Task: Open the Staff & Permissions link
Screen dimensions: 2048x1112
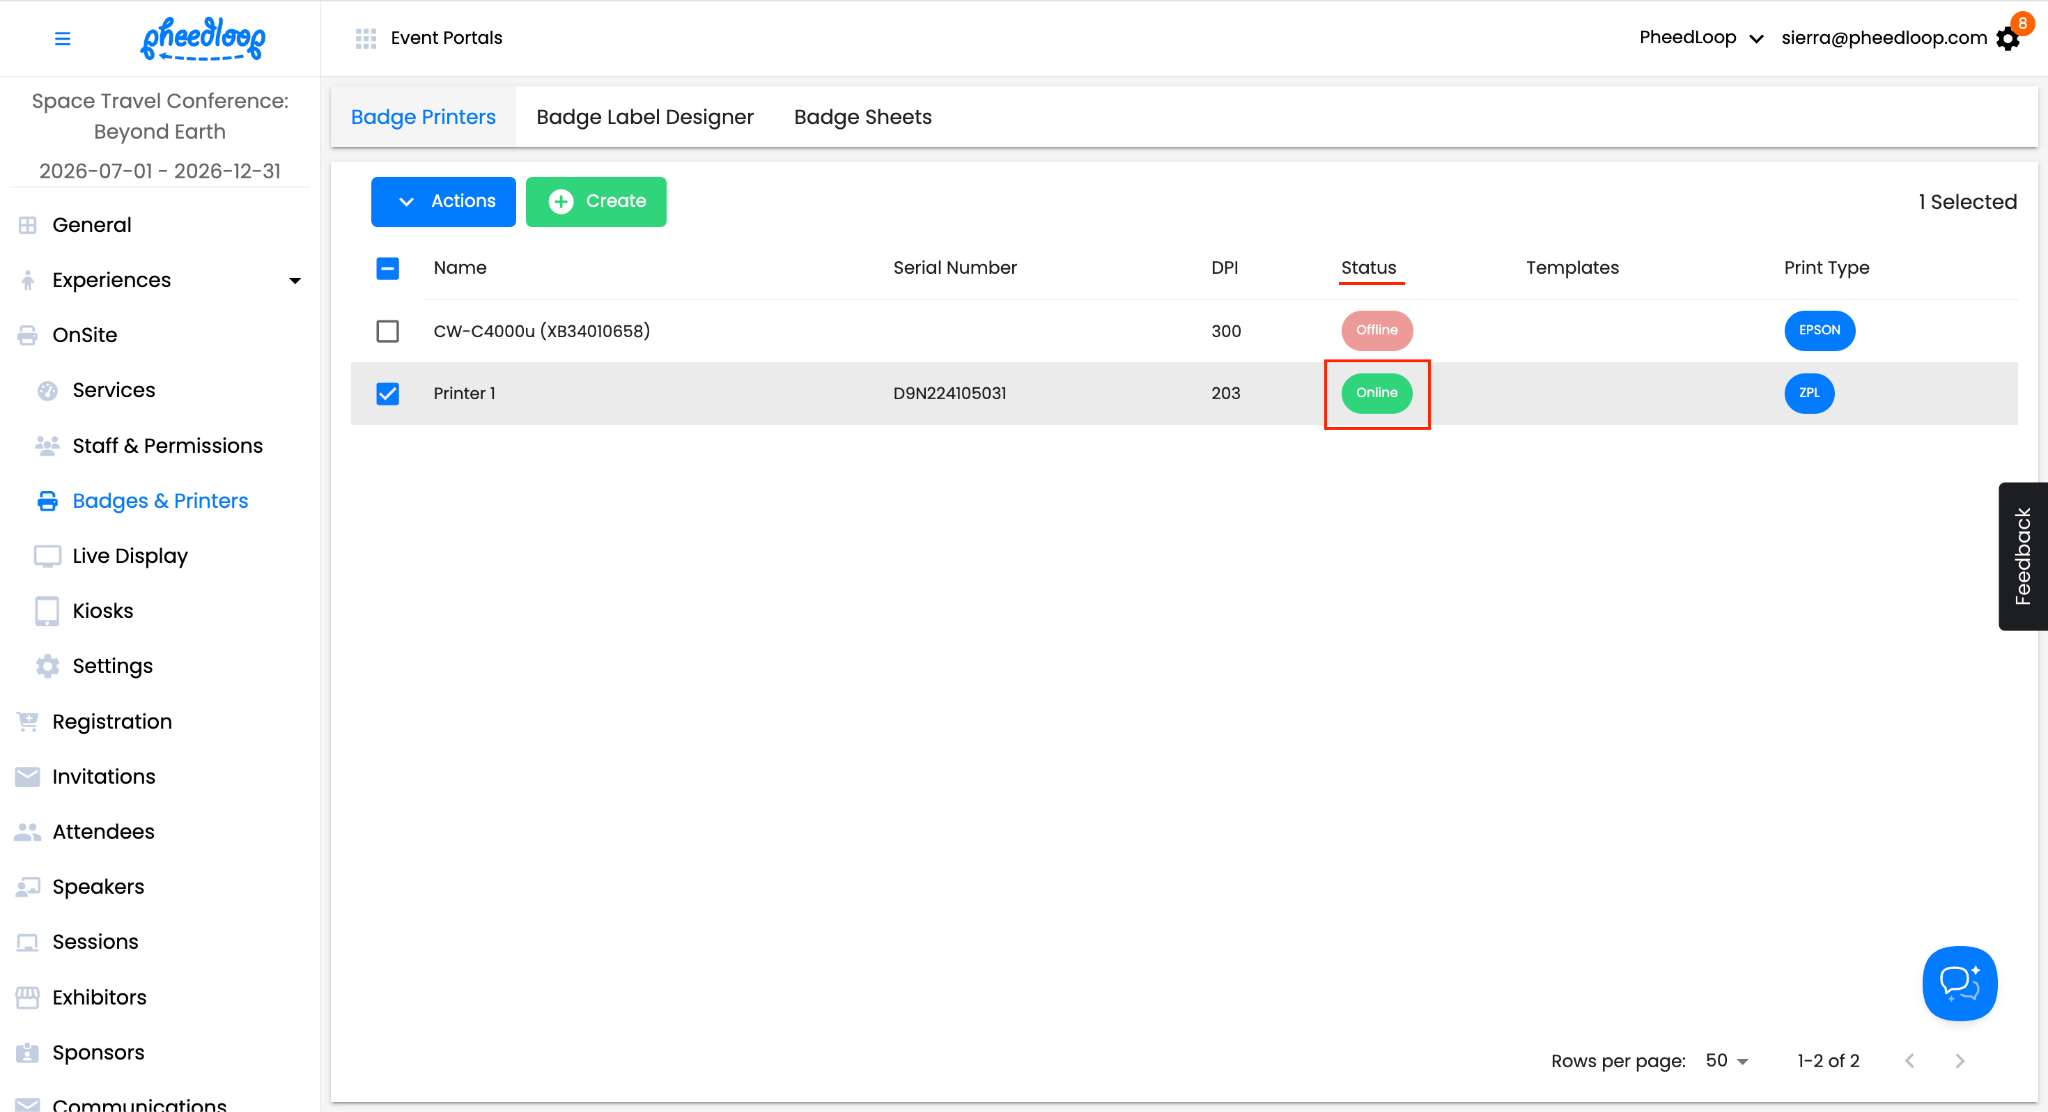Action: pos(167,445)
